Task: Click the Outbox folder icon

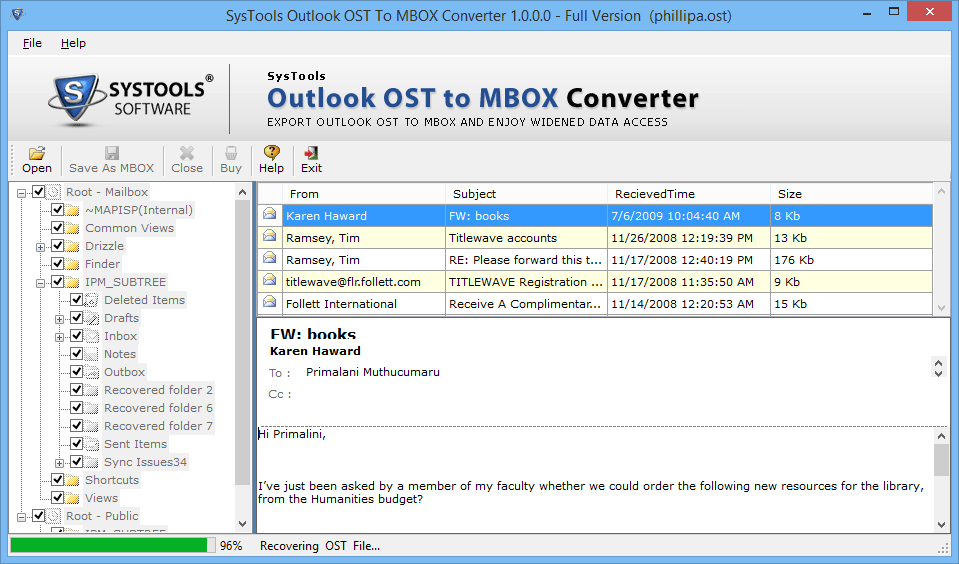Action: pyautogui.click(x=91, y=372)
